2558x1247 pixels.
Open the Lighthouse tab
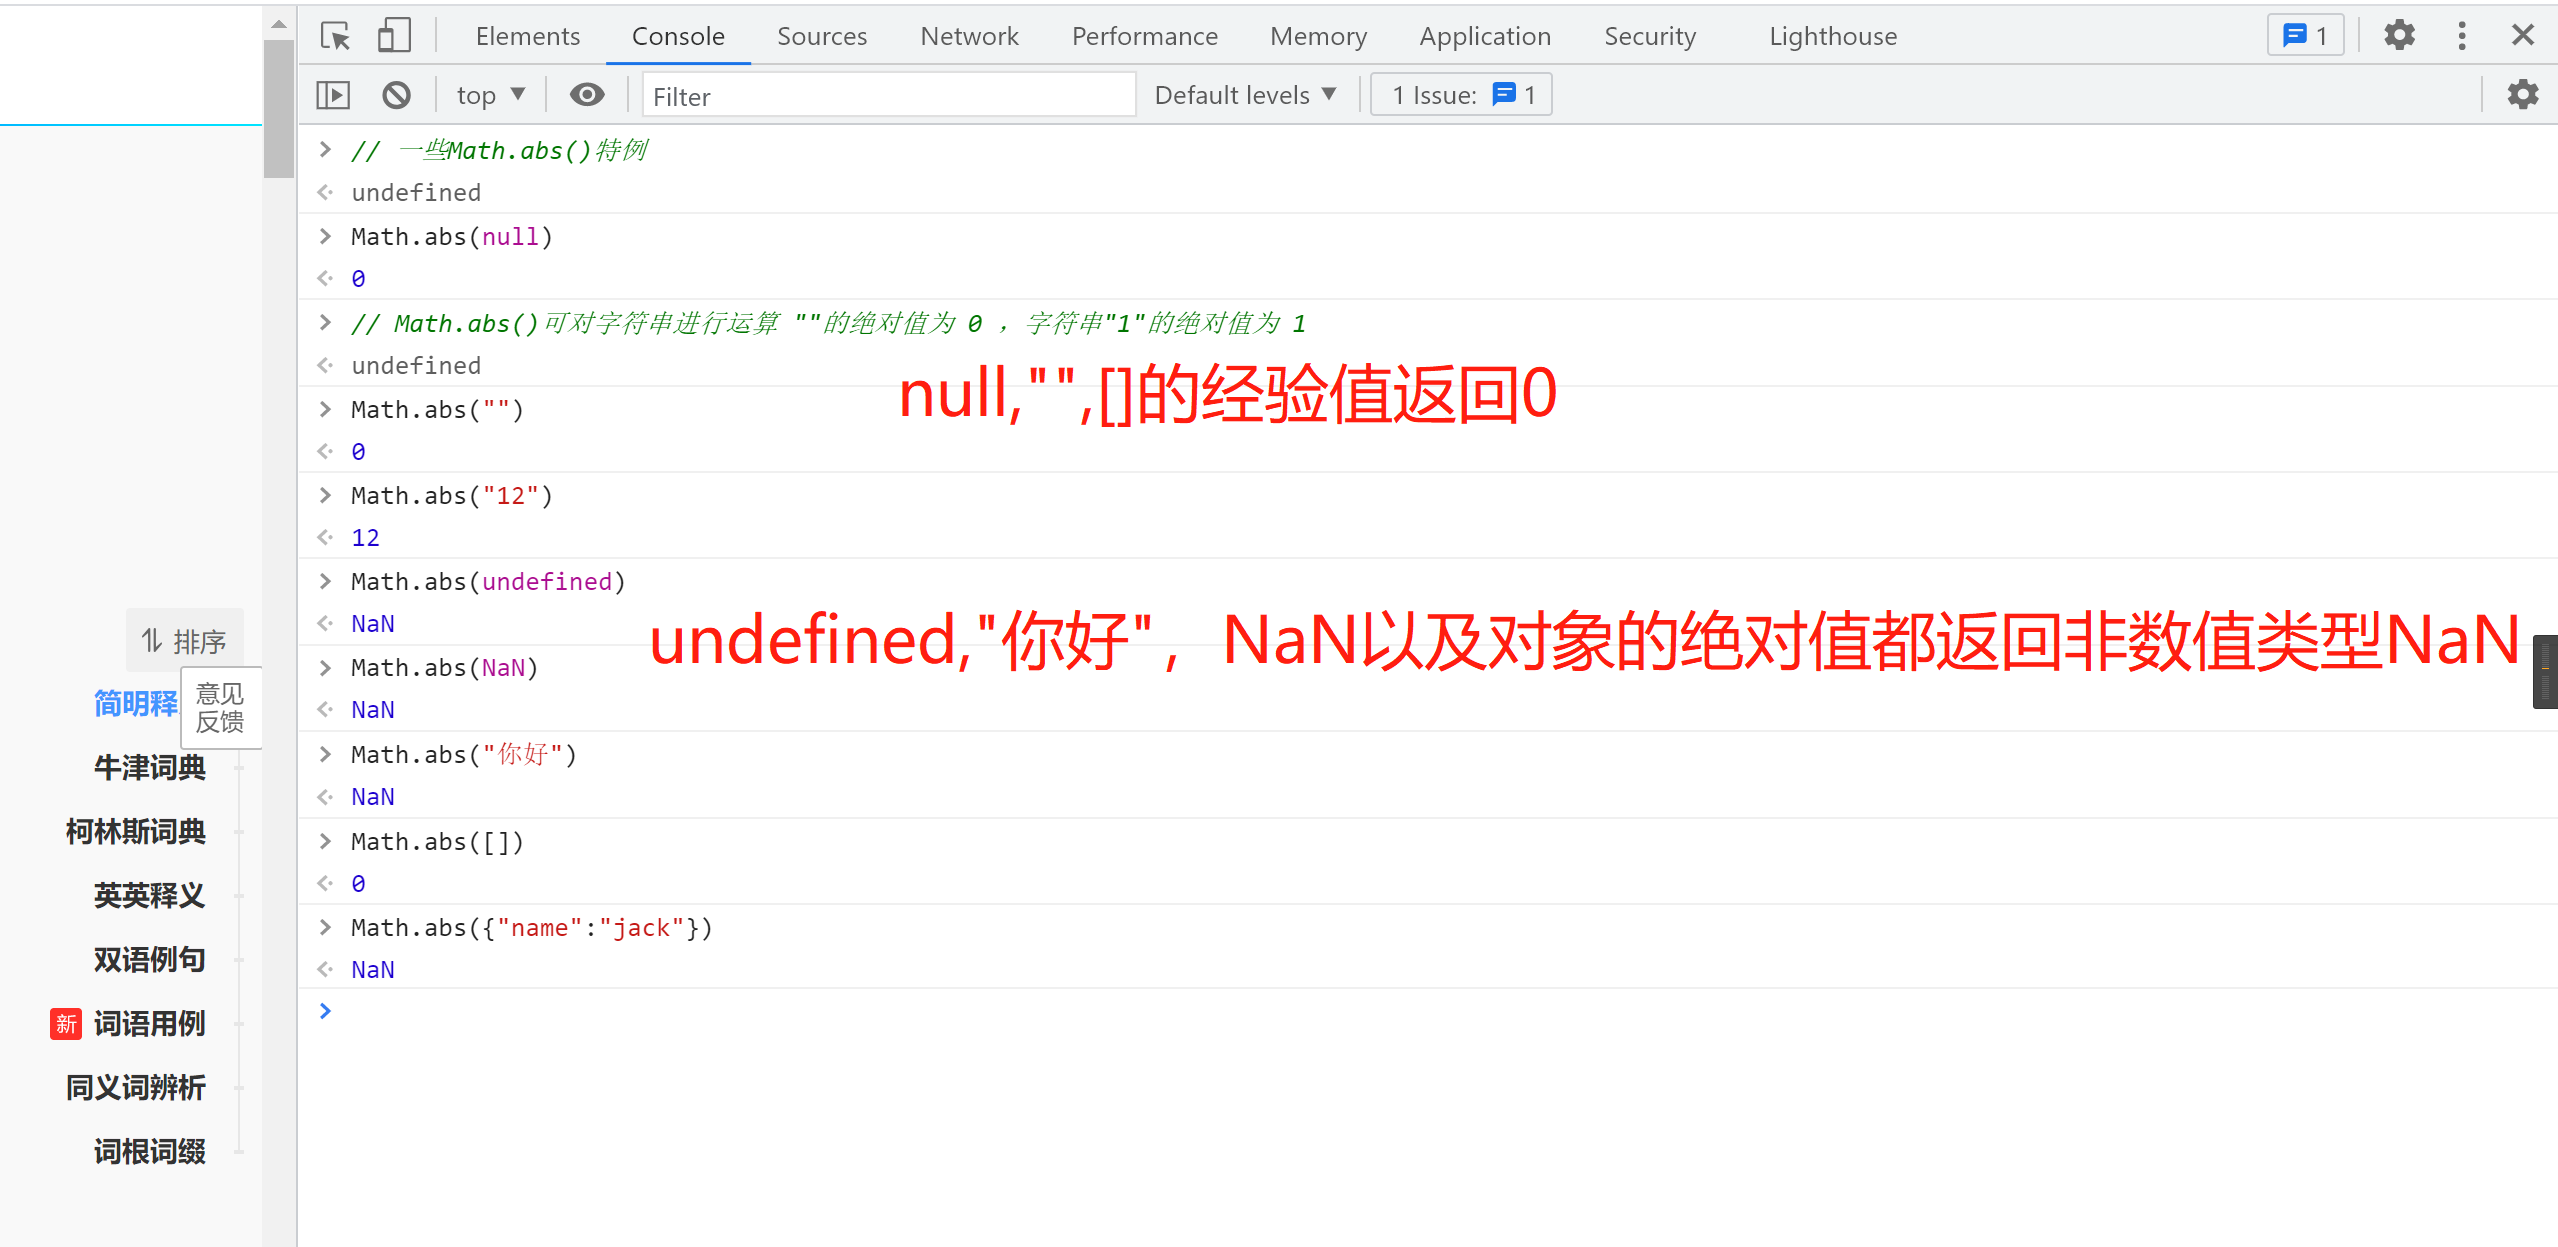pos(1832,36)
